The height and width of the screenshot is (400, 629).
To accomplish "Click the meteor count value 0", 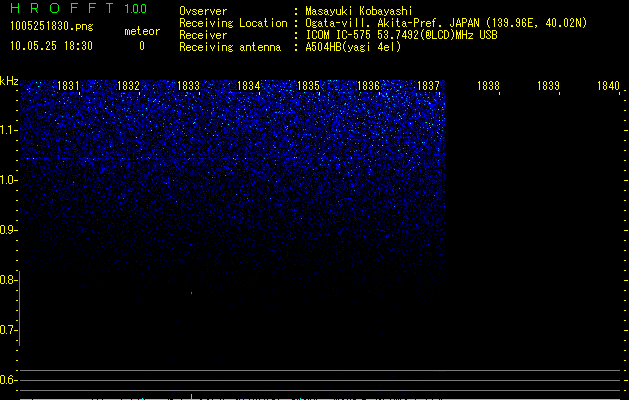I will pos(142,46).
